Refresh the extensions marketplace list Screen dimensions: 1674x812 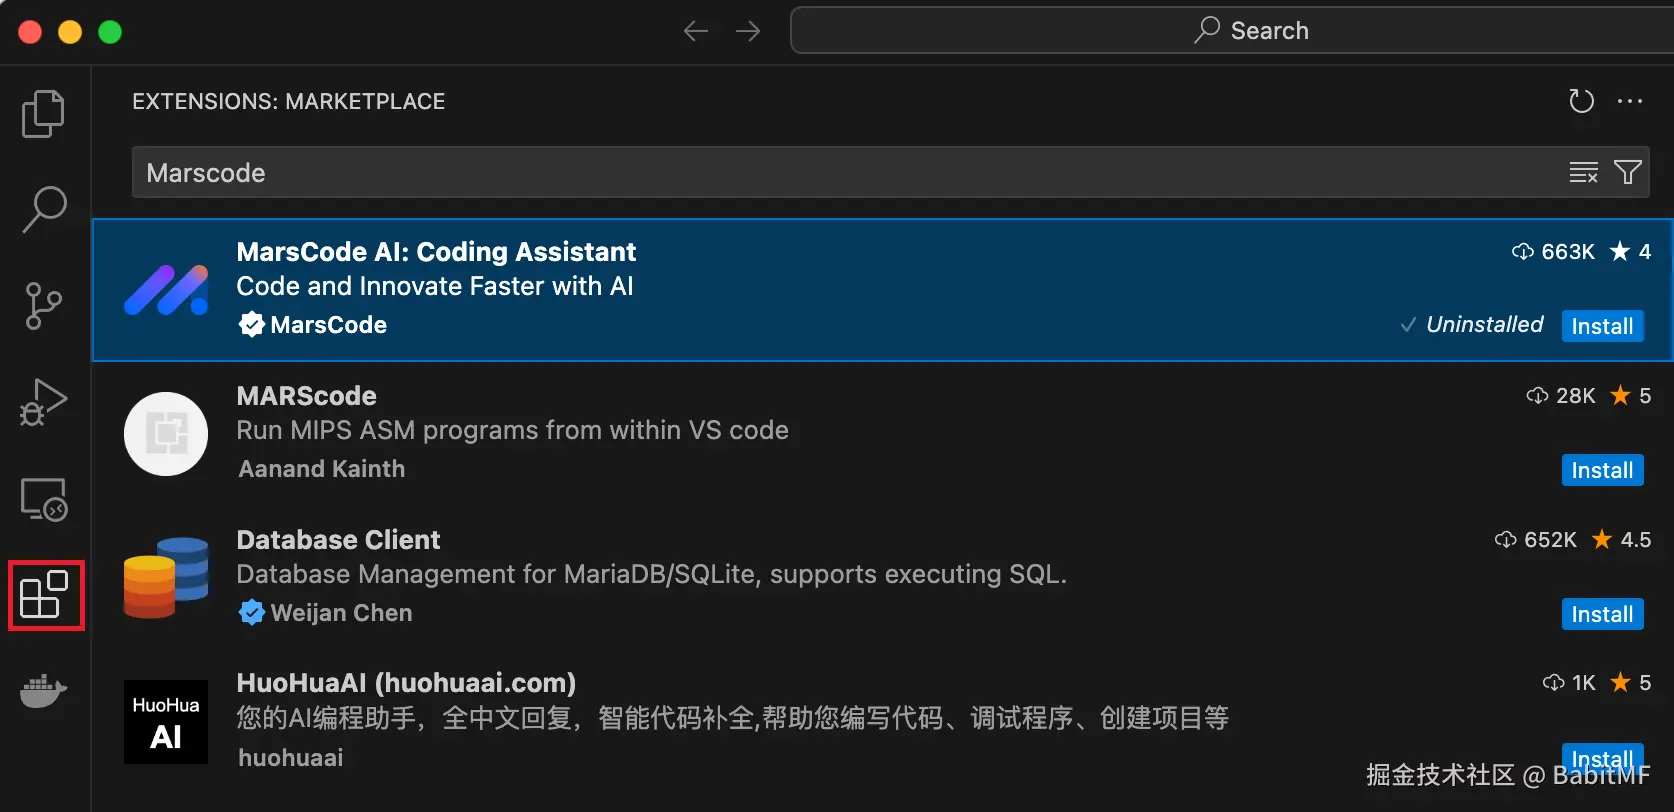(1581, 101)
